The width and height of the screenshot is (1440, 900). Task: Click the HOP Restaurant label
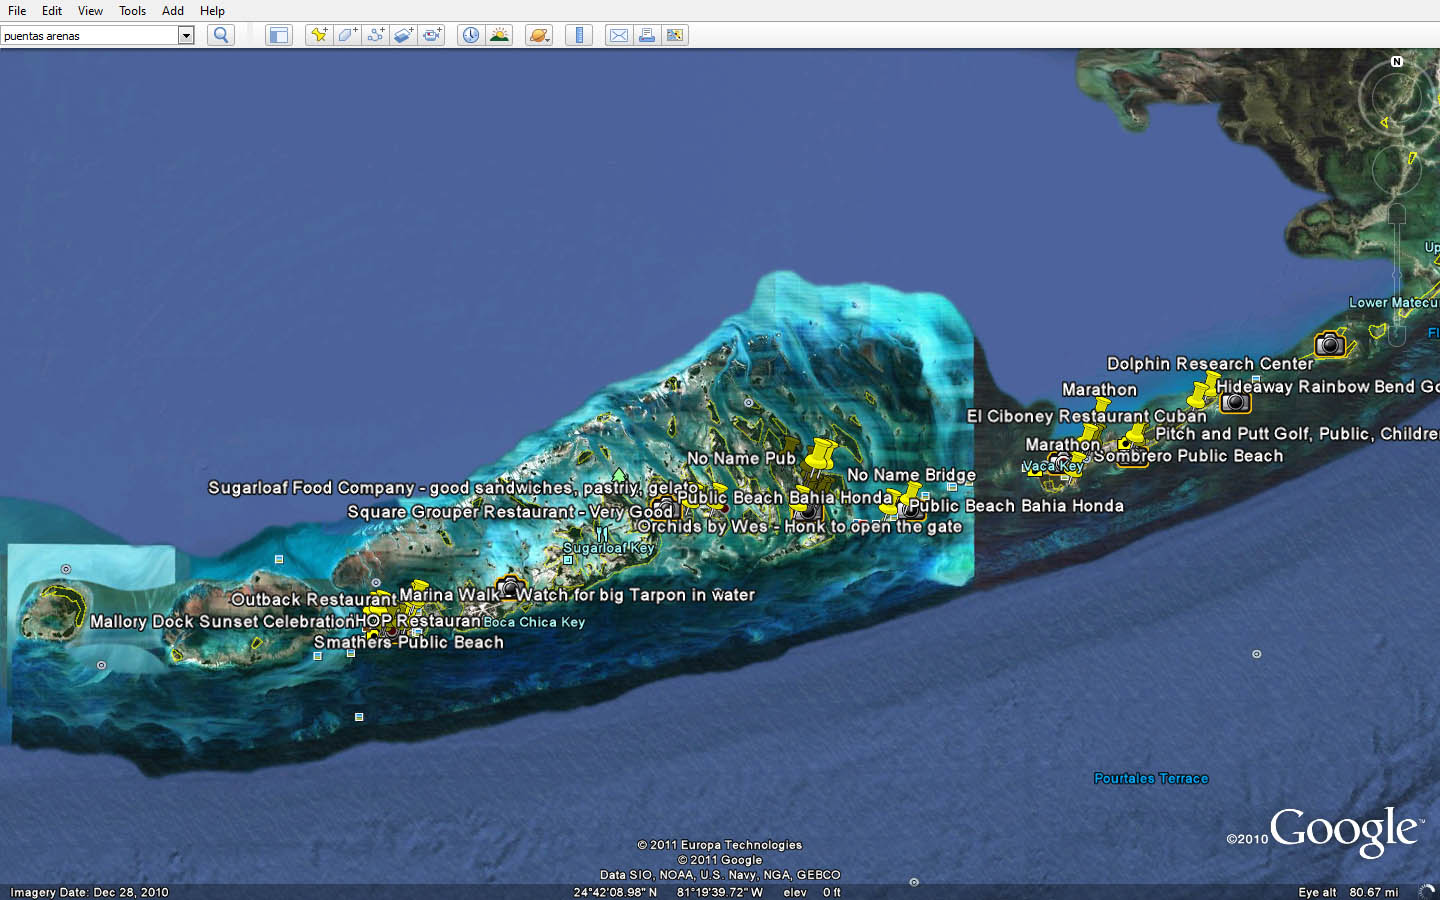(418, 621)
